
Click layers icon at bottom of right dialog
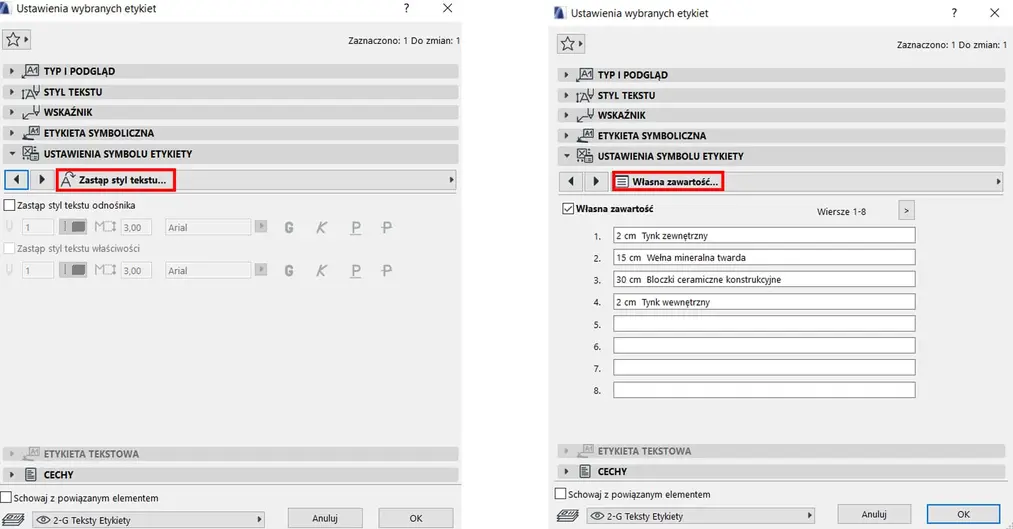(568, 515)
